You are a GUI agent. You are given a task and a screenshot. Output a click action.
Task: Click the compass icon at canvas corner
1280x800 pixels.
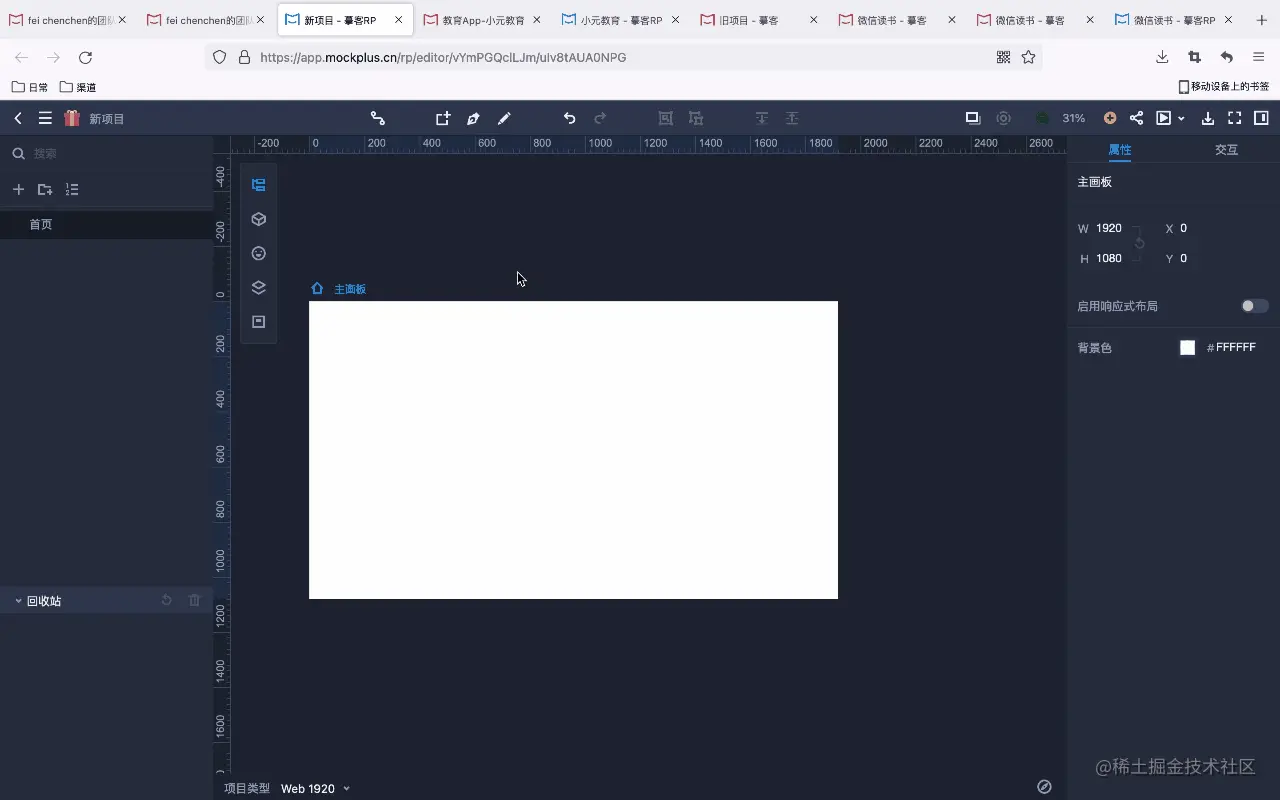coord(1044,787)
